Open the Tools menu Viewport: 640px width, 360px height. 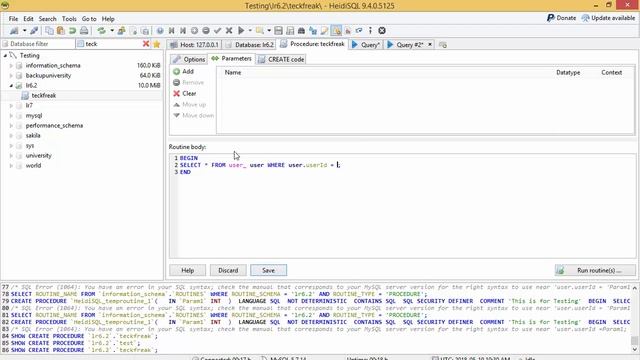coord(69,19)
